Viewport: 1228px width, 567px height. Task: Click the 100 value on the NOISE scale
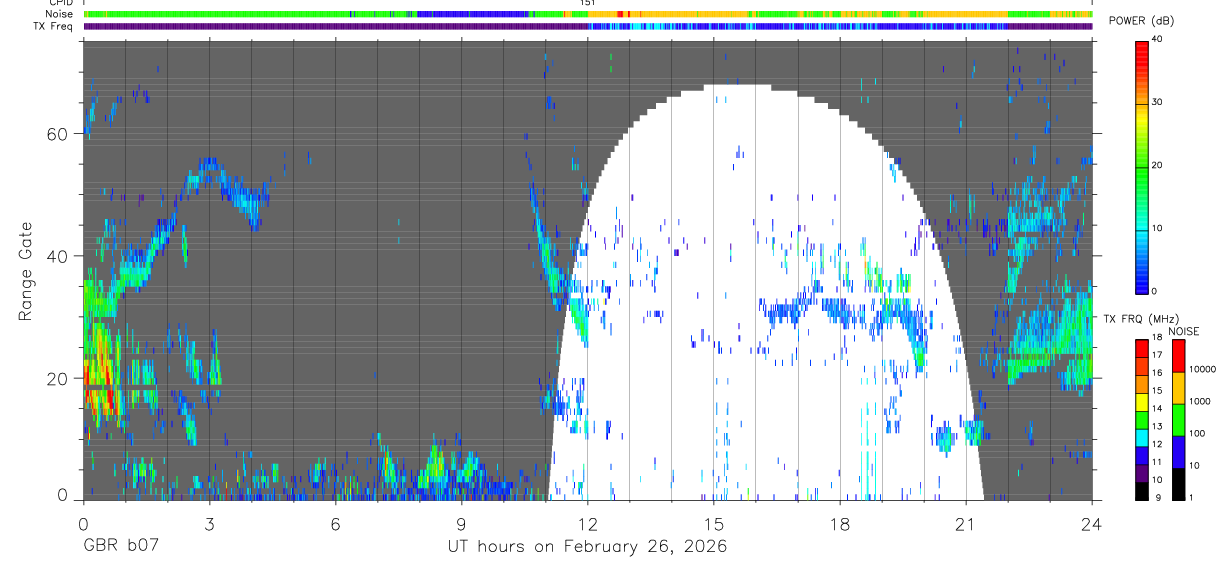[x=1198, y=434]
